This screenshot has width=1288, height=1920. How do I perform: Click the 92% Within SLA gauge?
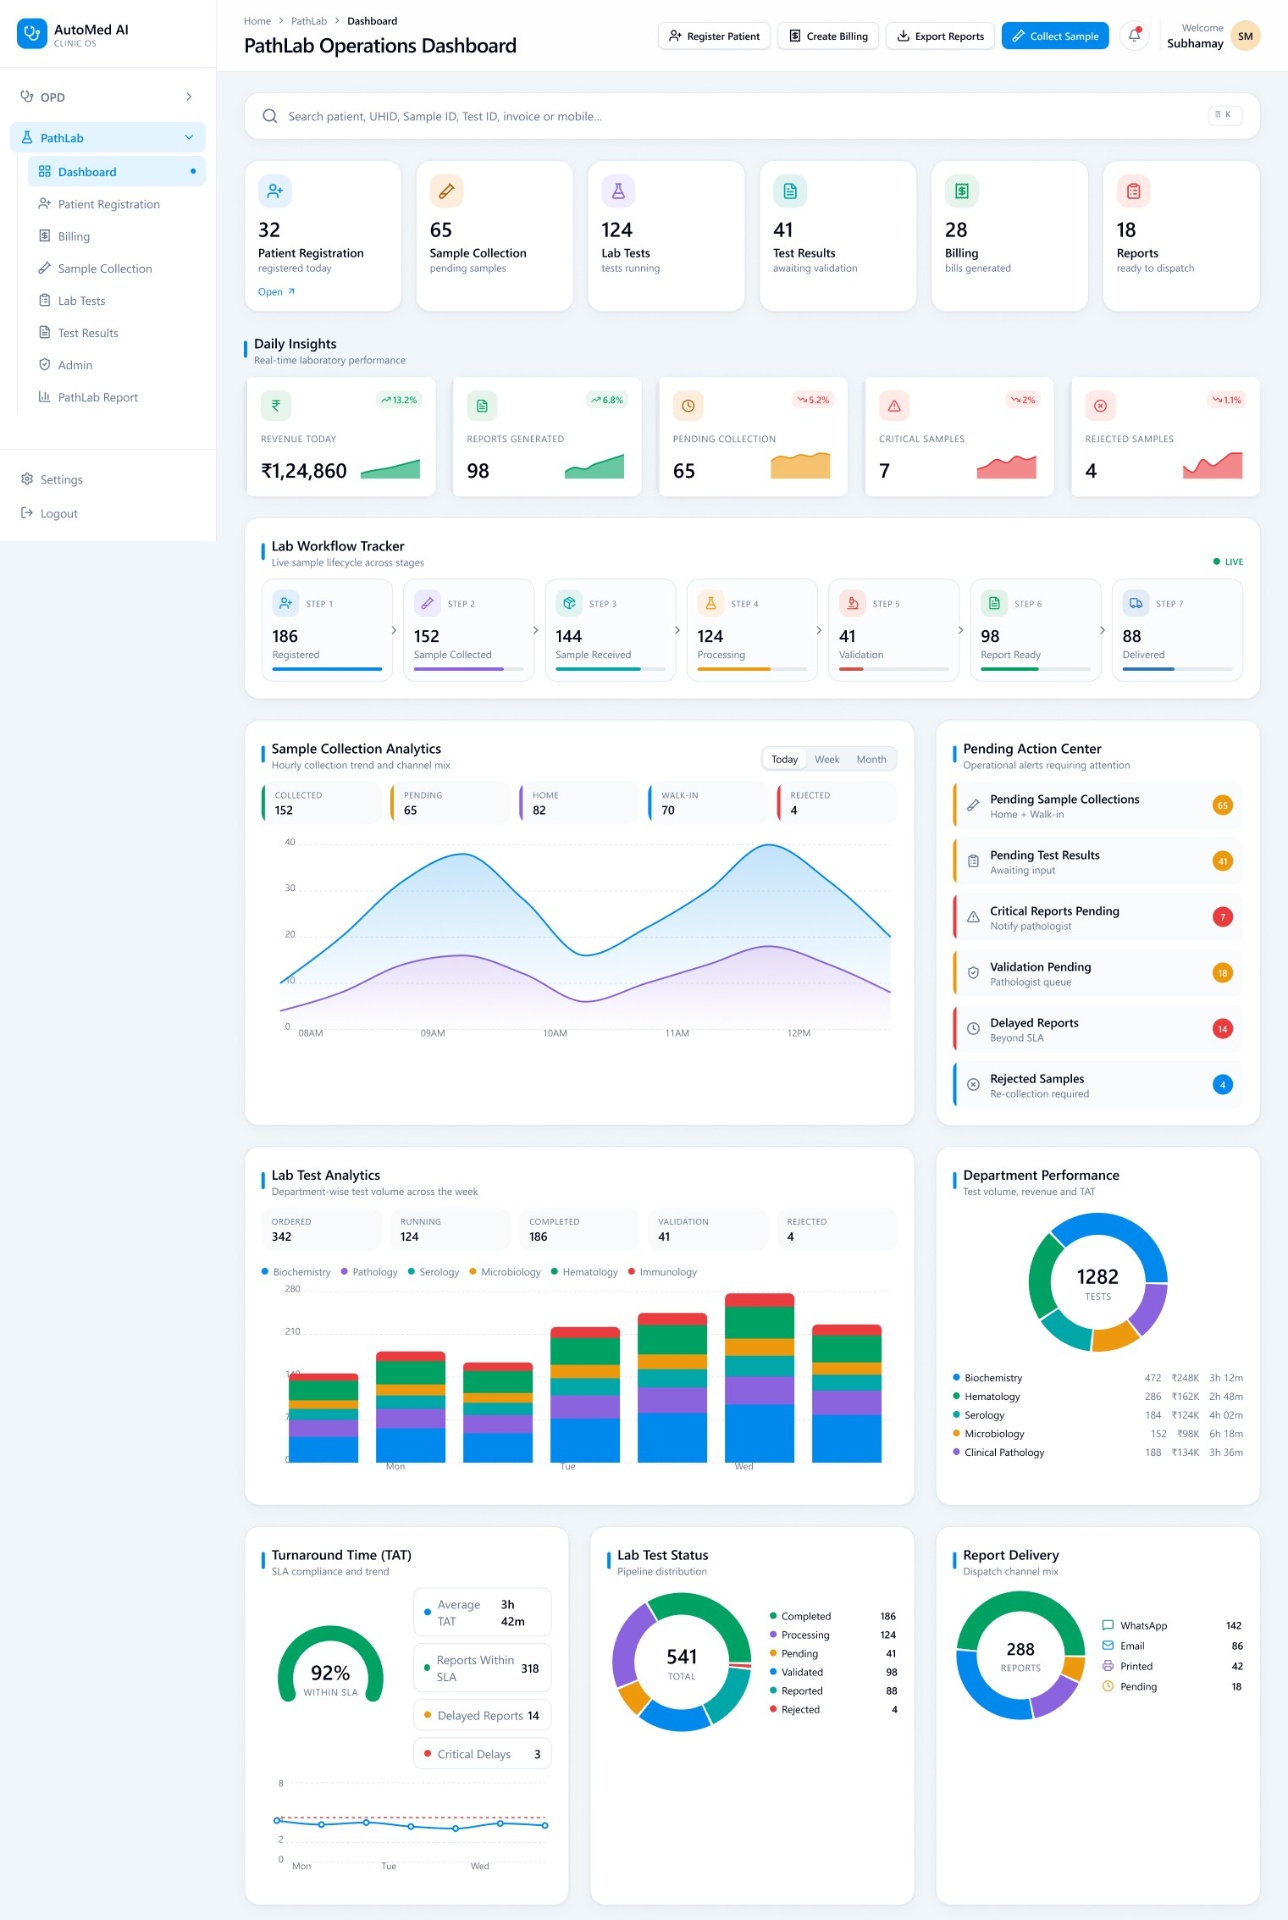tap(330, 1664)
